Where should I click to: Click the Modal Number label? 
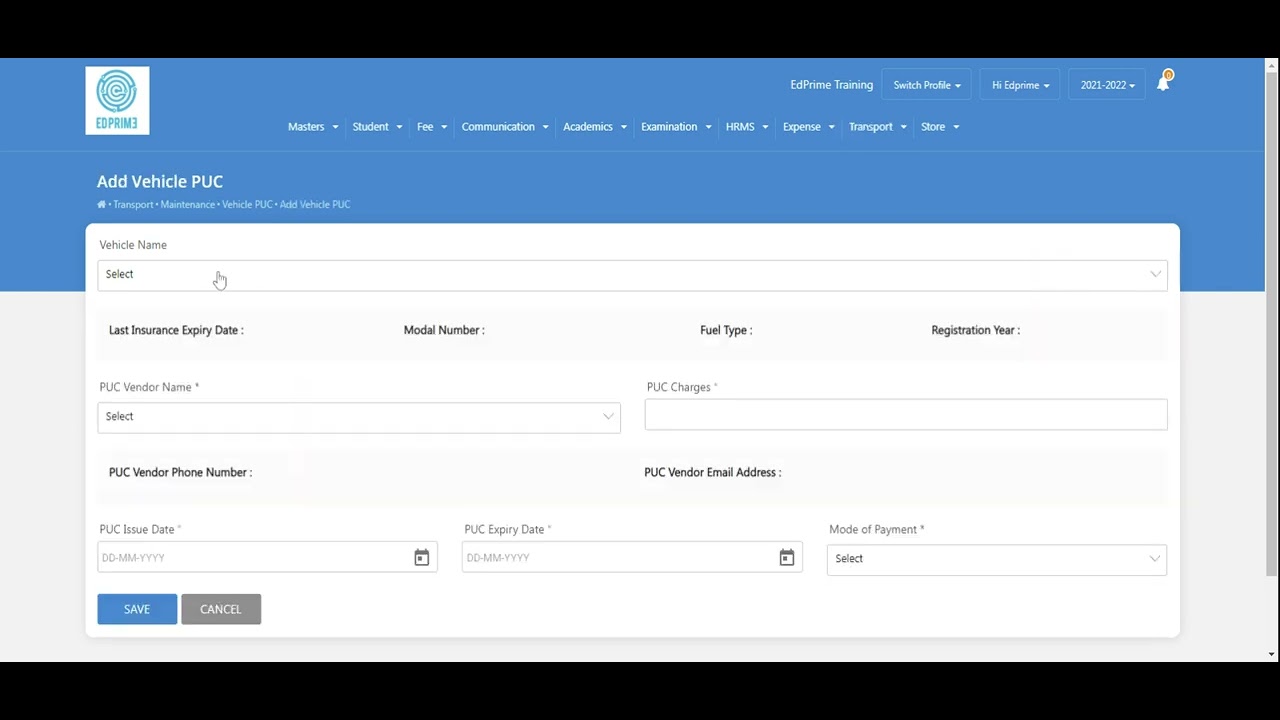coord(444,330)
